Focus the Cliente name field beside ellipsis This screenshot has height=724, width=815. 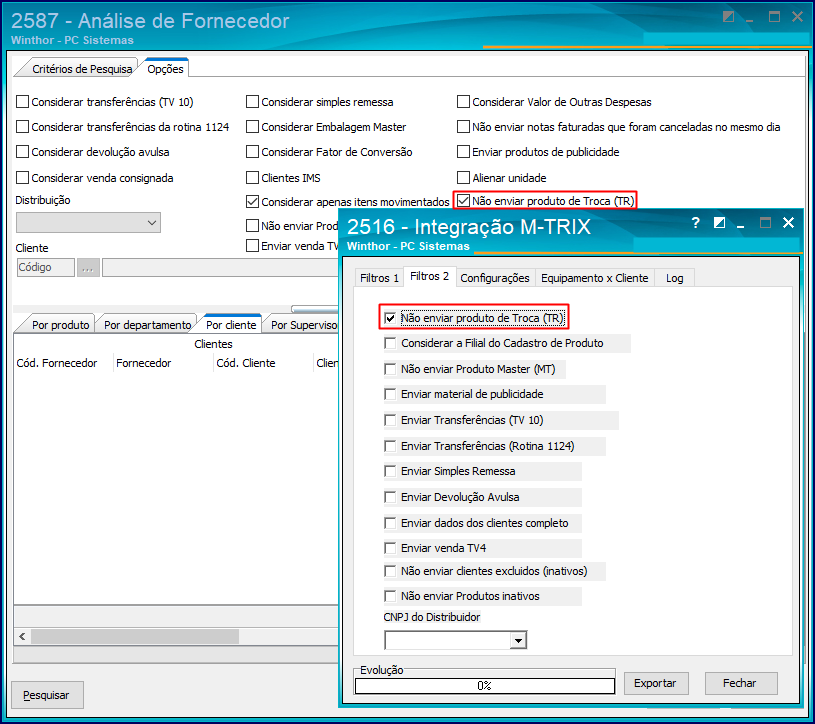pos(220,268)
